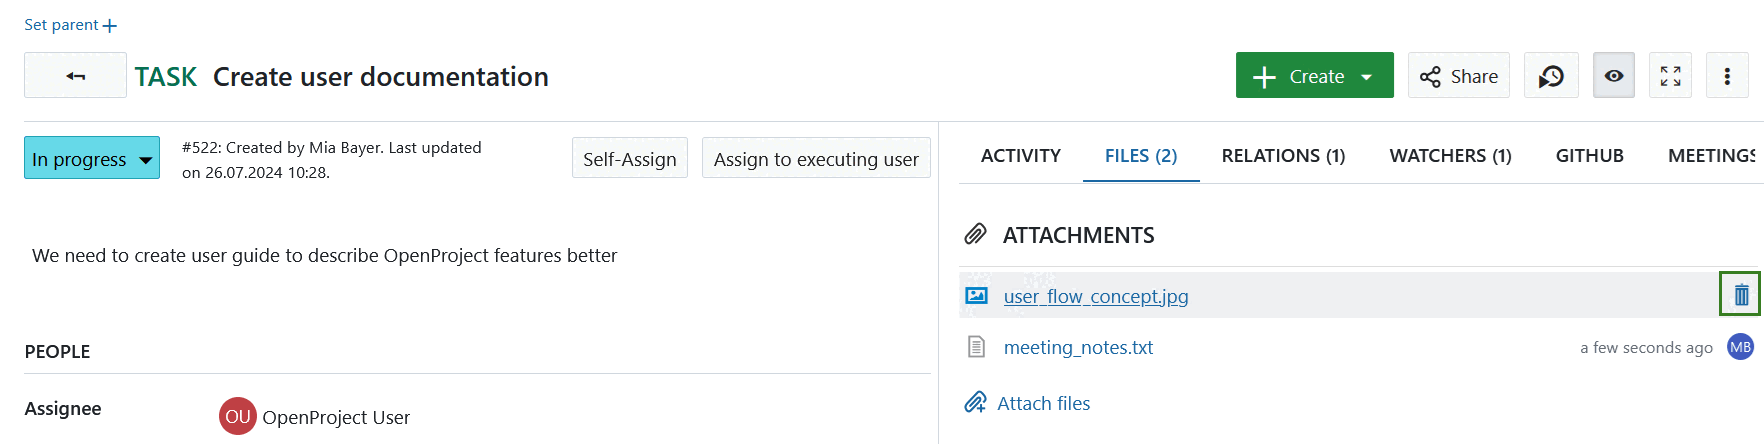Open the three-dot more menu

coord(1727,76)
